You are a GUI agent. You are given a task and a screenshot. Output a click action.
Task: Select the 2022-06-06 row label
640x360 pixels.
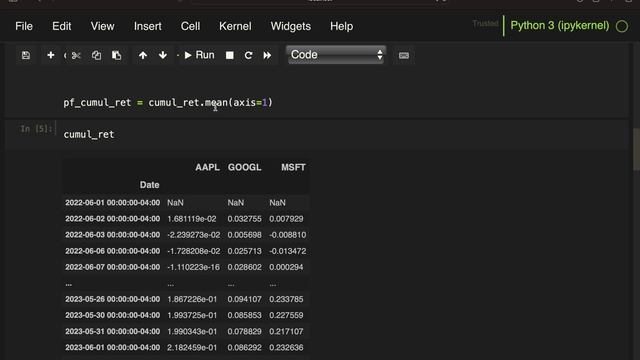pos(113,251)
